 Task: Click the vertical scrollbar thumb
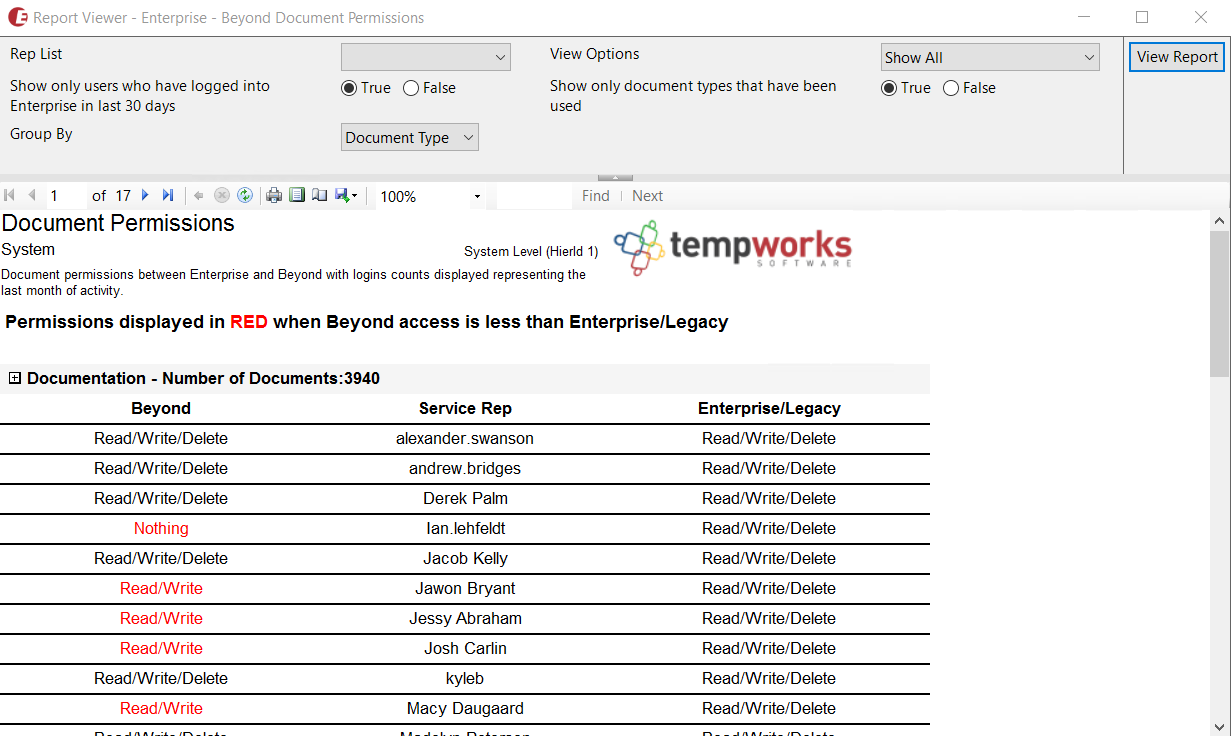pos(1220,303)
